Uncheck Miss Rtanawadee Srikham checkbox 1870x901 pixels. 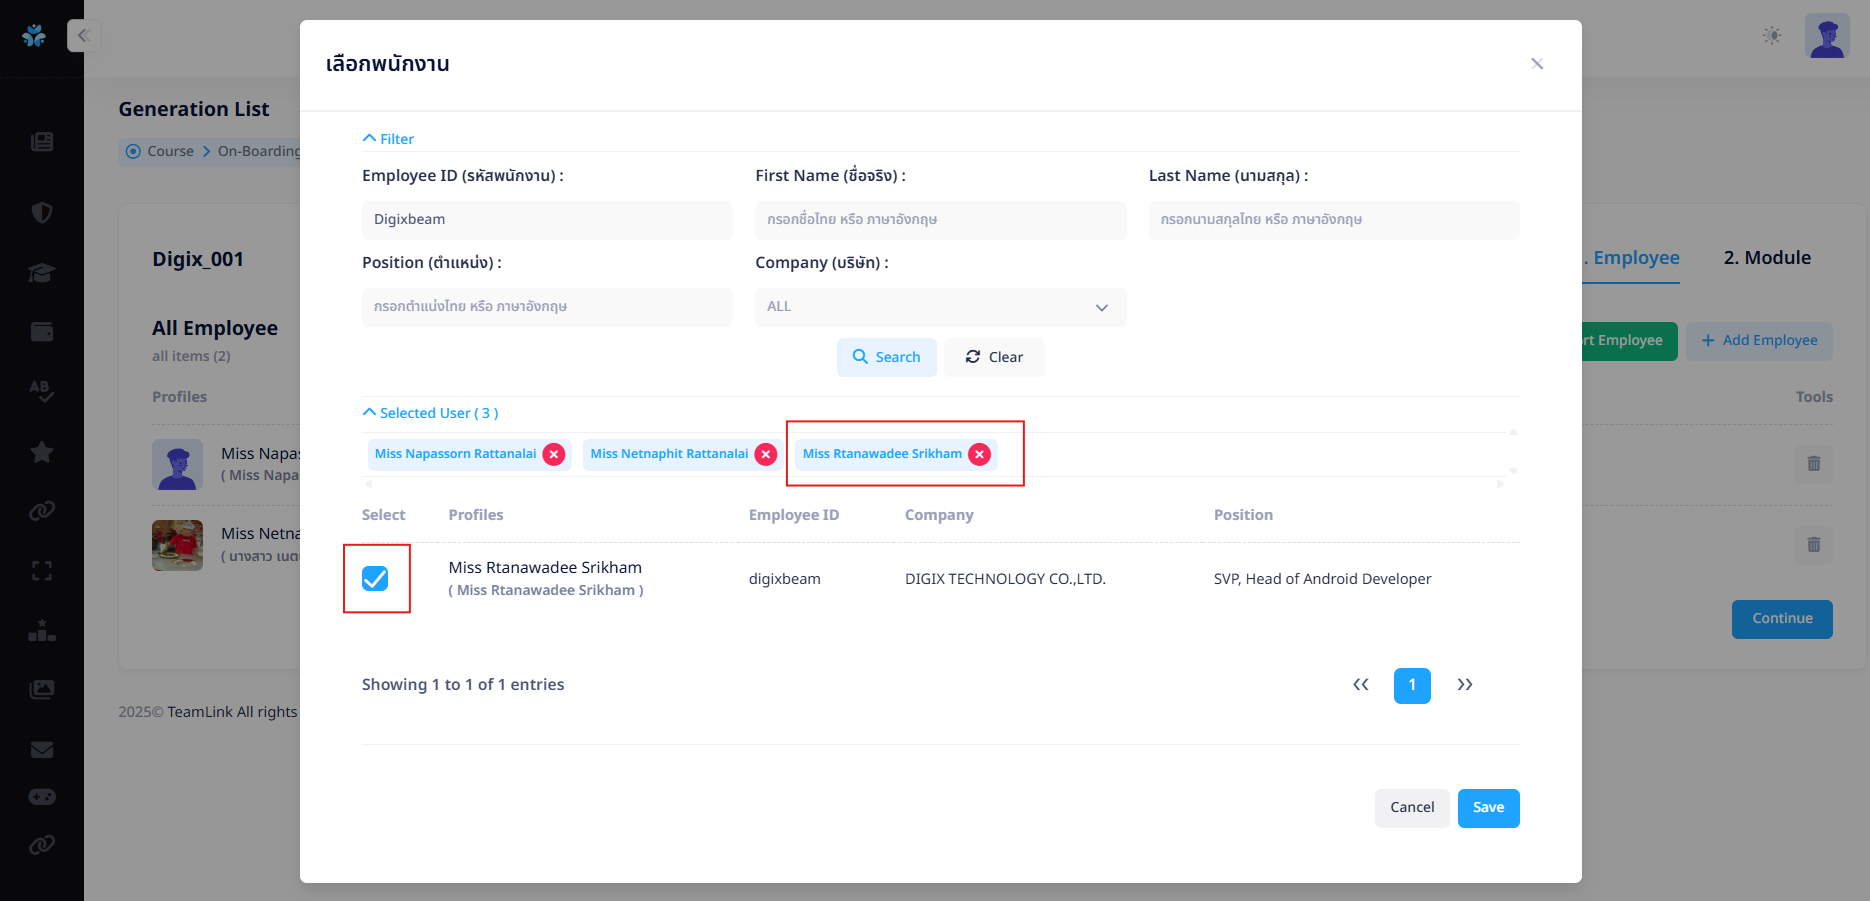click(375, 579)
